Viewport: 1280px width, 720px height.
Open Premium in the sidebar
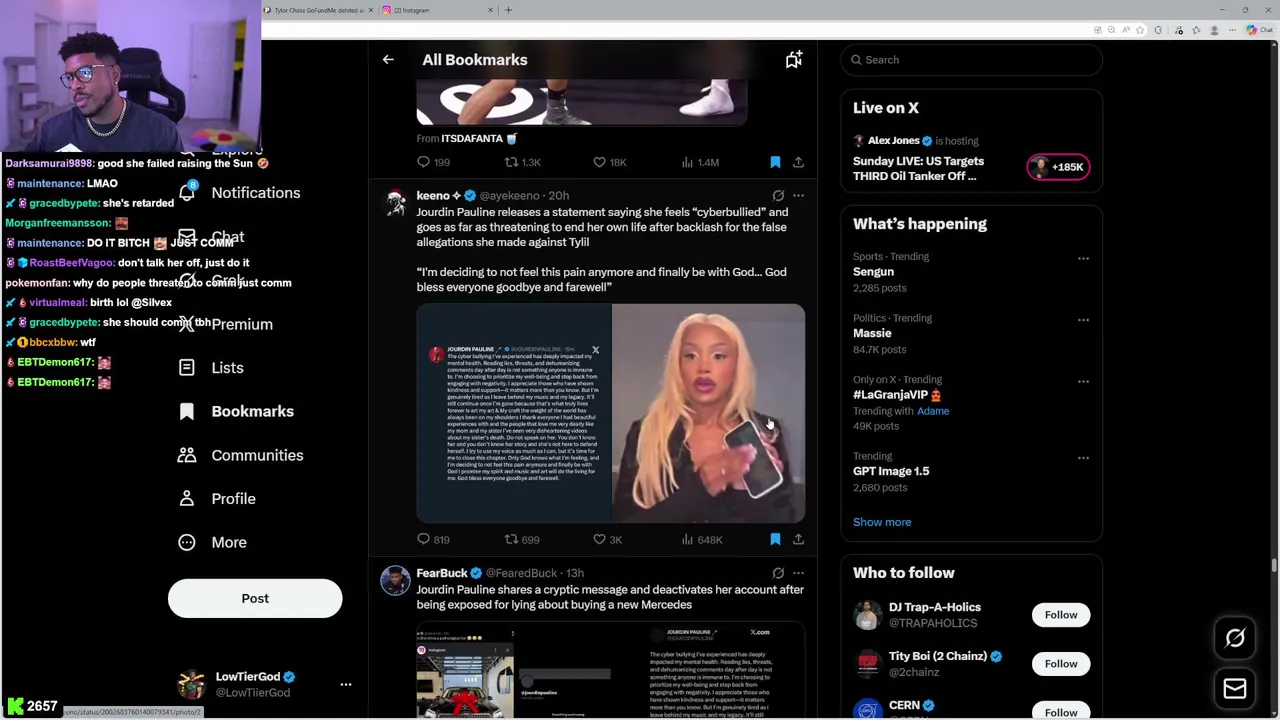[227, 324]
